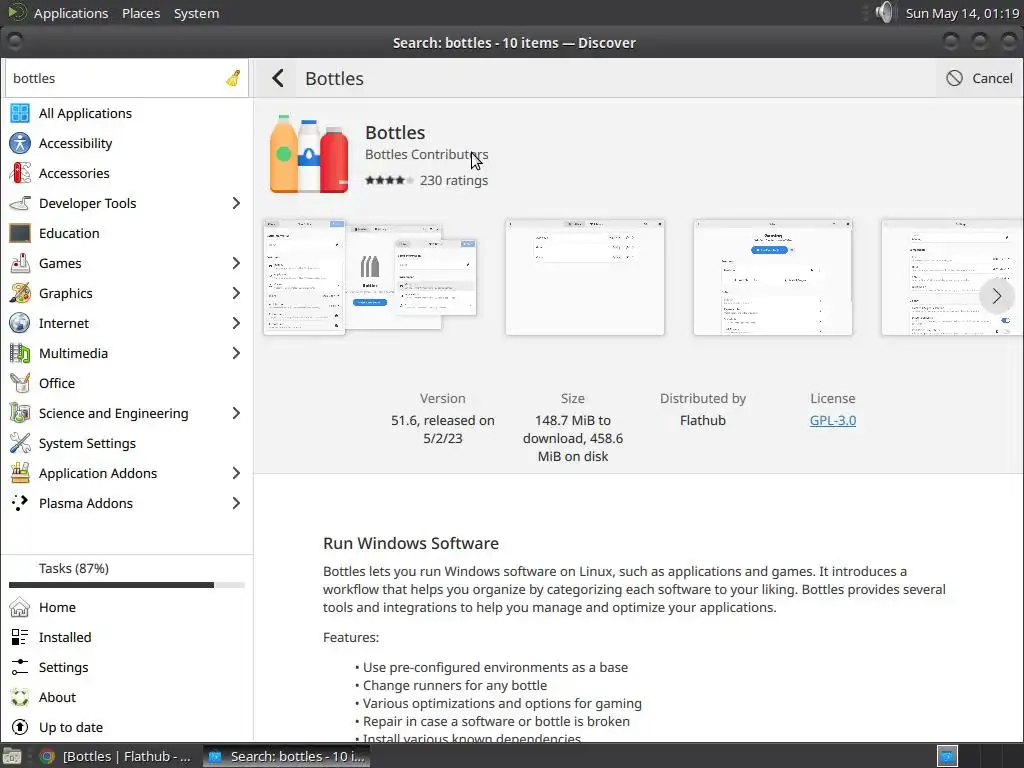Screen dimensions: 1024x768
Task: Expand the Developer Tools category
Action: (x=236, y=203)
